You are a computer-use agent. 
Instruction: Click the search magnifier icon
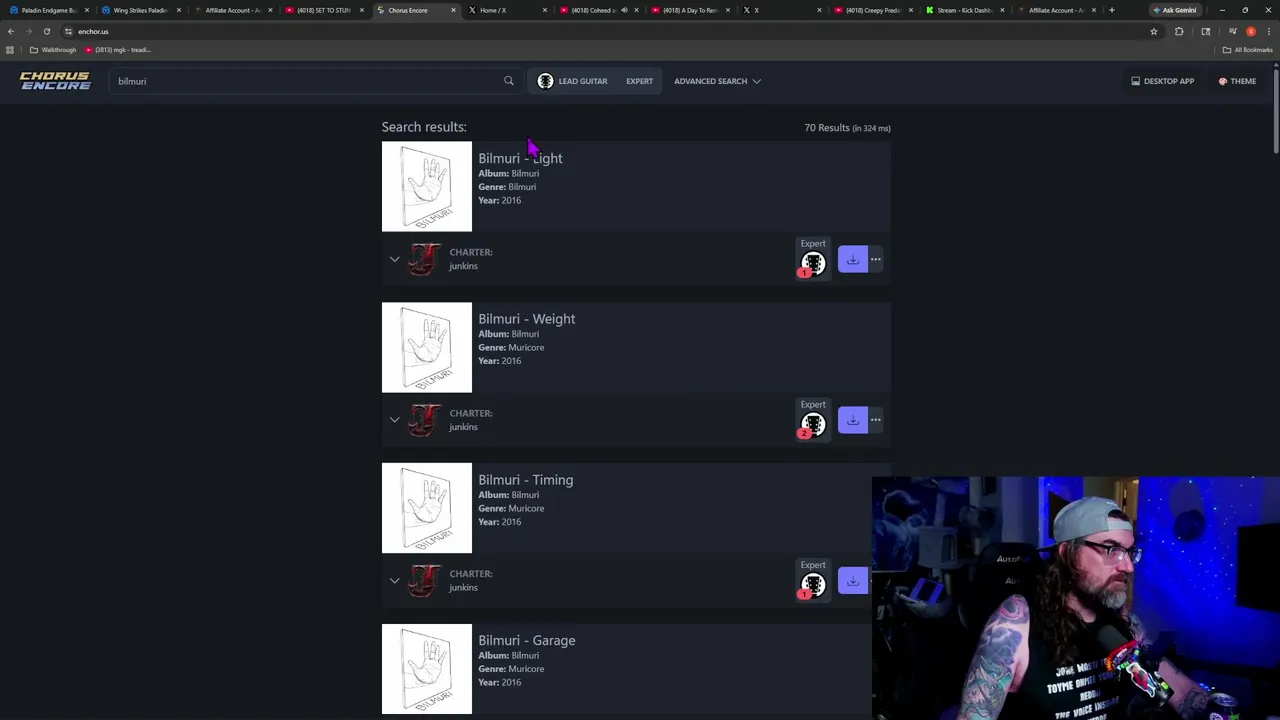pyautogui.click(x=508, y=81)
